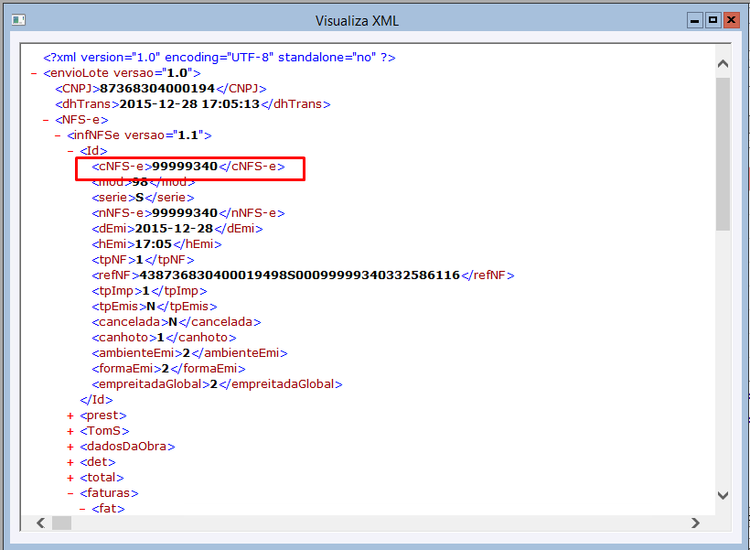Expand the TomS node
The height and width of the screenshot is (550, 750).
pyautogui.click(x=70, y=431)
